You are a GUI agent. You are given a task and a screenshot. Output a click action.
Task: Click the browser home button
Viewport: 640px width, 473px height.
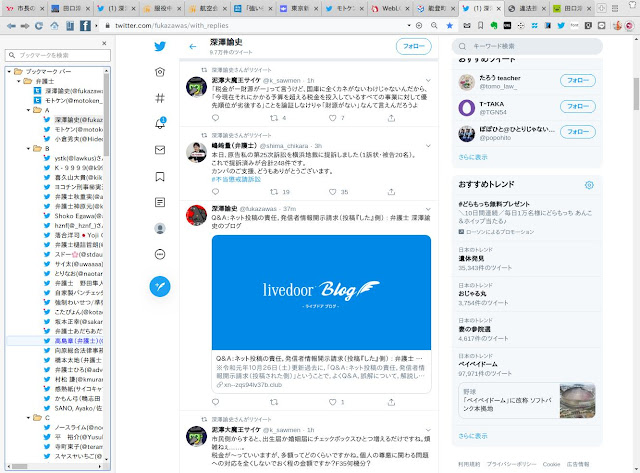54,26
